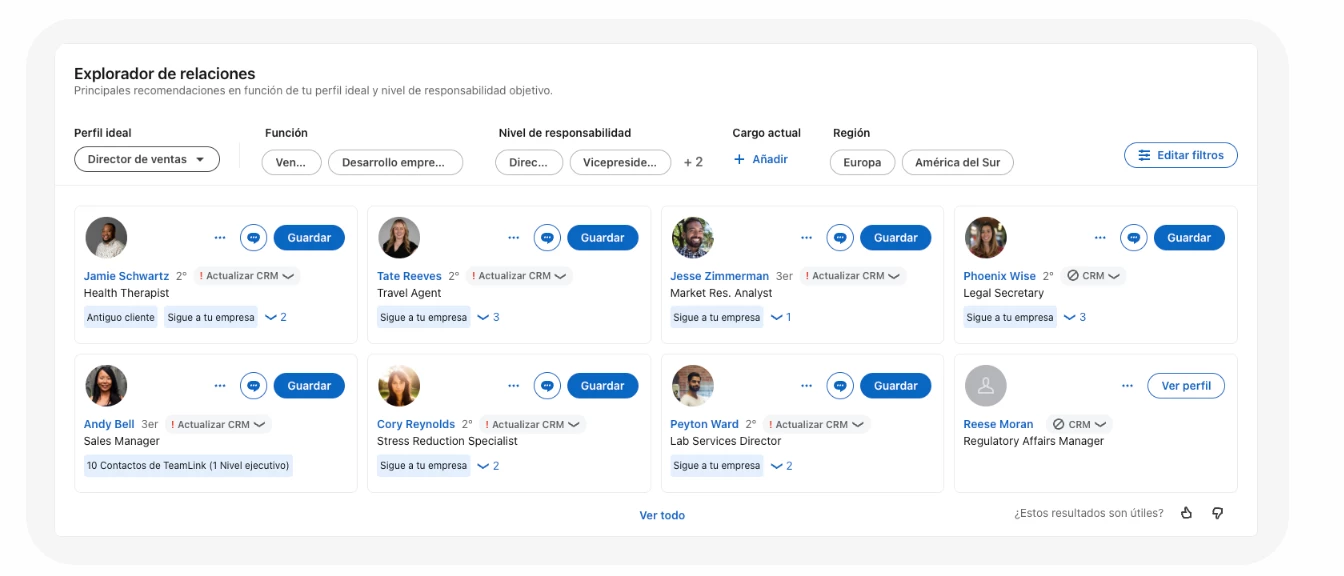Click Andy Bell's profile photo

tap(106, 386)
